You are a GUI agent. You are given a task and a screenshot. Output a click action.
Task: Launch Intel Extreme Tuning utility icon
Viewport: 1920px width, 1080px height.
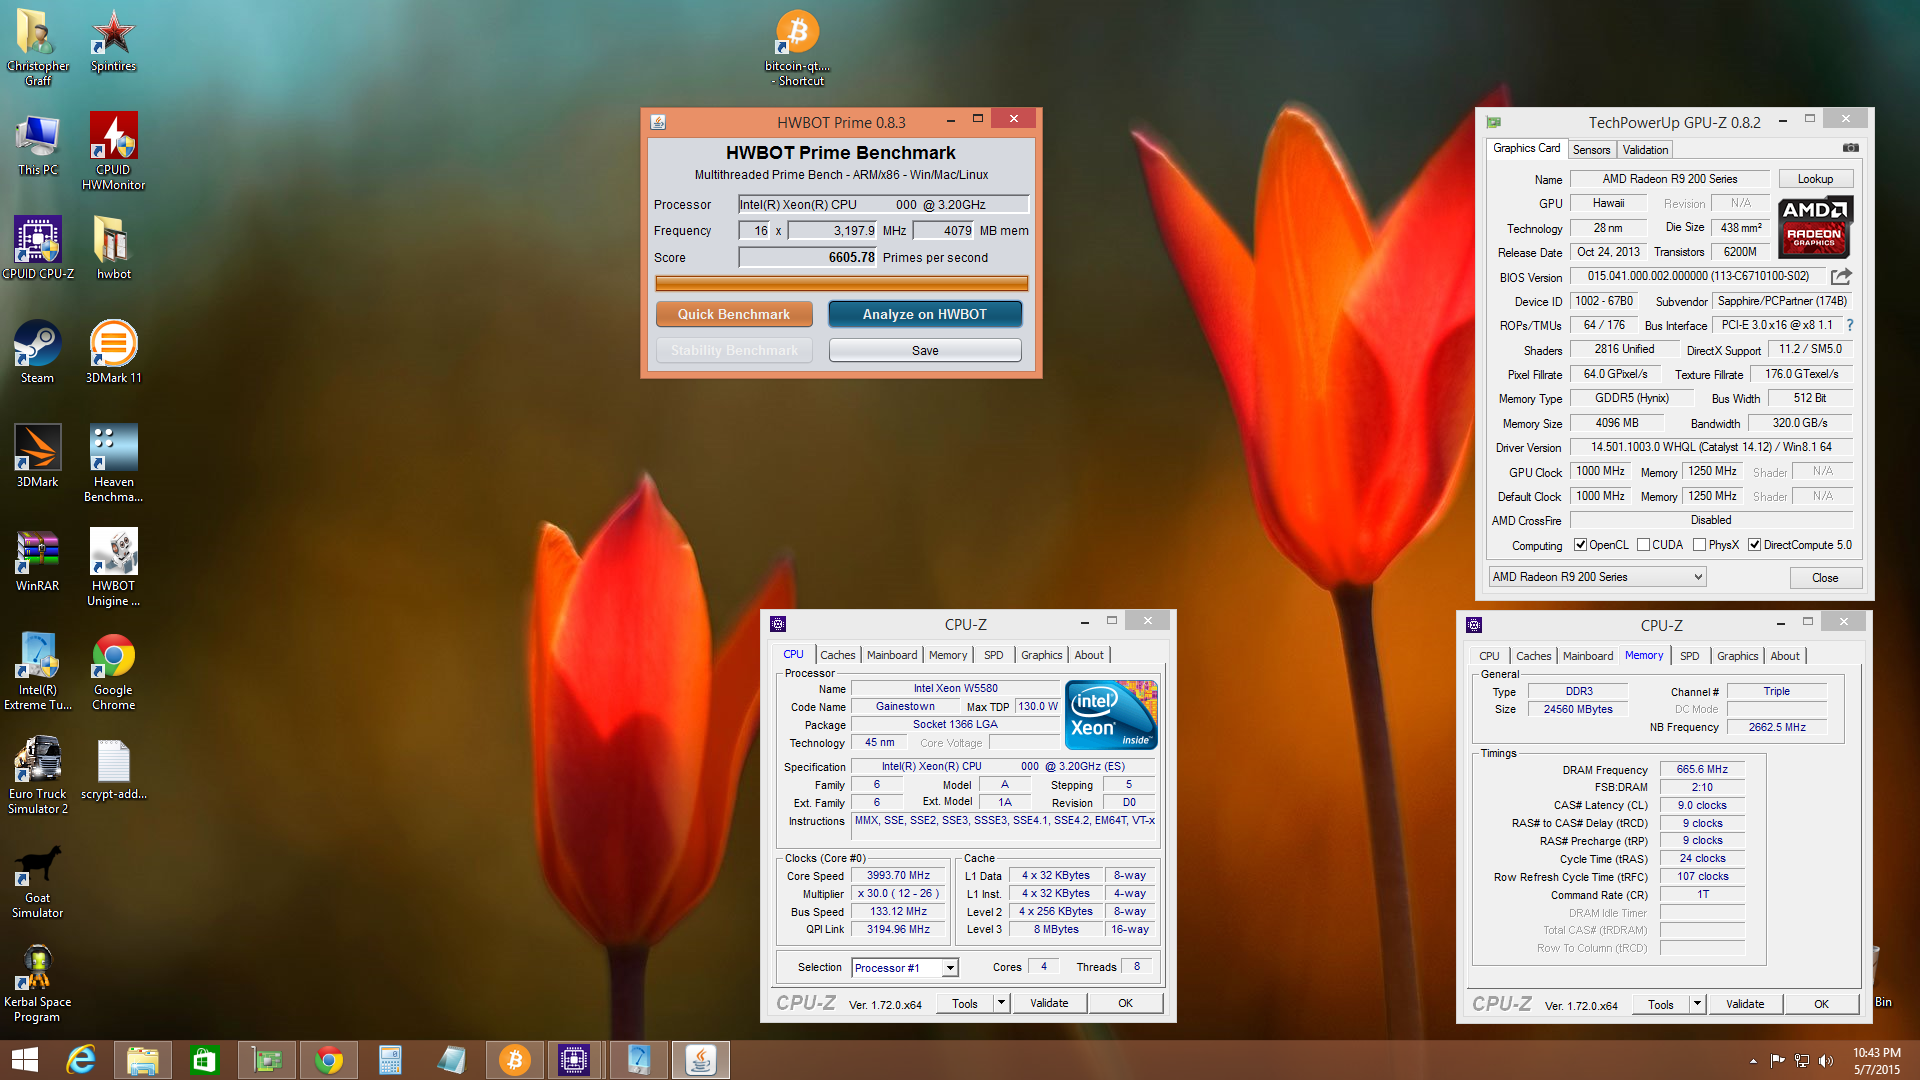[37, 670]
